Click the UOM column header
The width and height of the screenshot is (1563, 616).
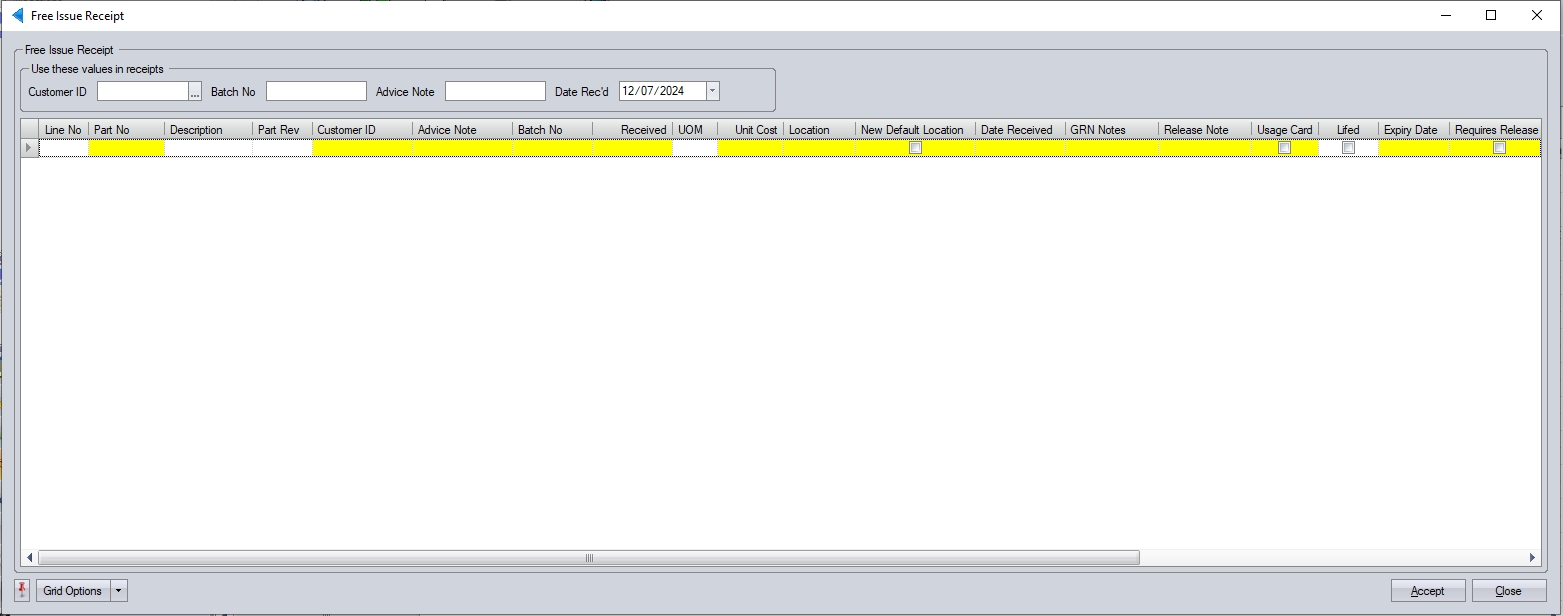coord(695,130)
